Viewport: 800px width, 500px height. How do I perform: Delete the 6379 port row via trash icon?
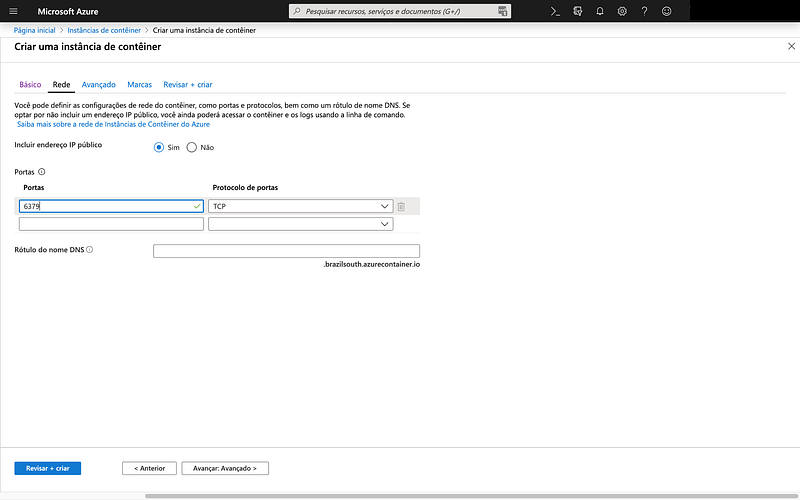[x=401, y=207]
